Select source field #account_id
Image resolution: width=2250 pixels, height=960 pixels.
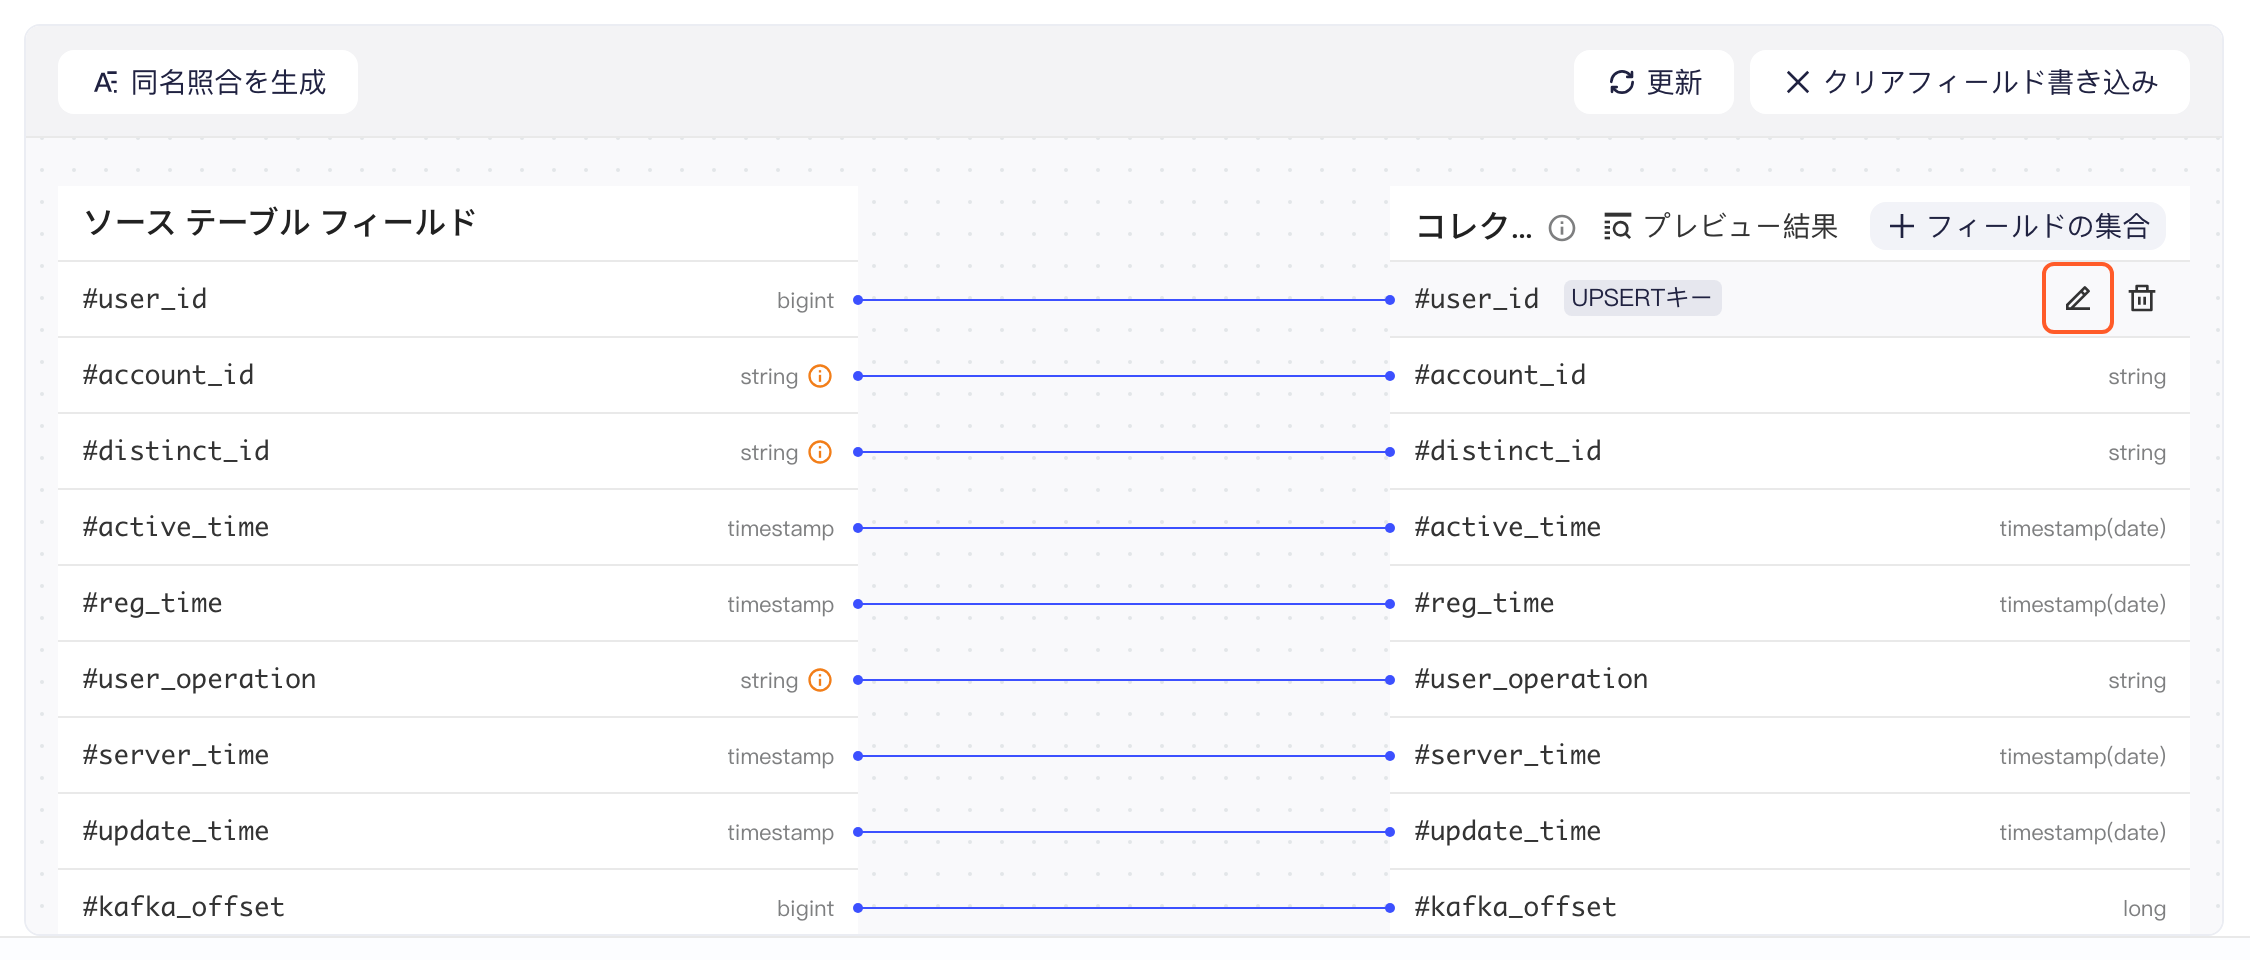458,375
